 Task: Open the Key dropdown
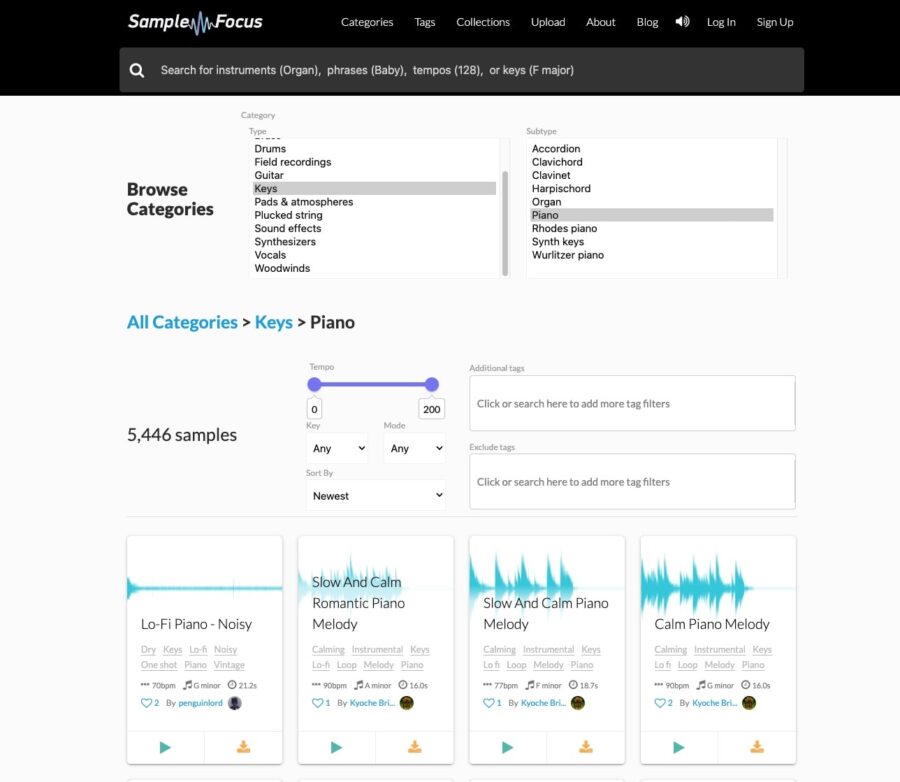click(x=336, y=448)
